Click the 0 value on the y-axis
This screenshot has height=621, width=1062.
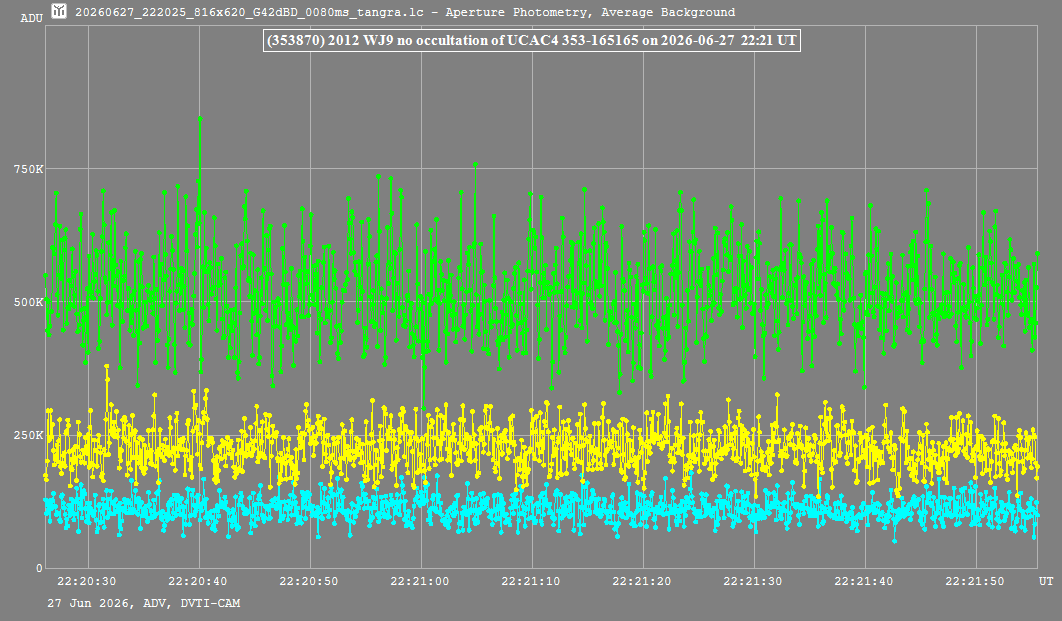click(39, 568)
